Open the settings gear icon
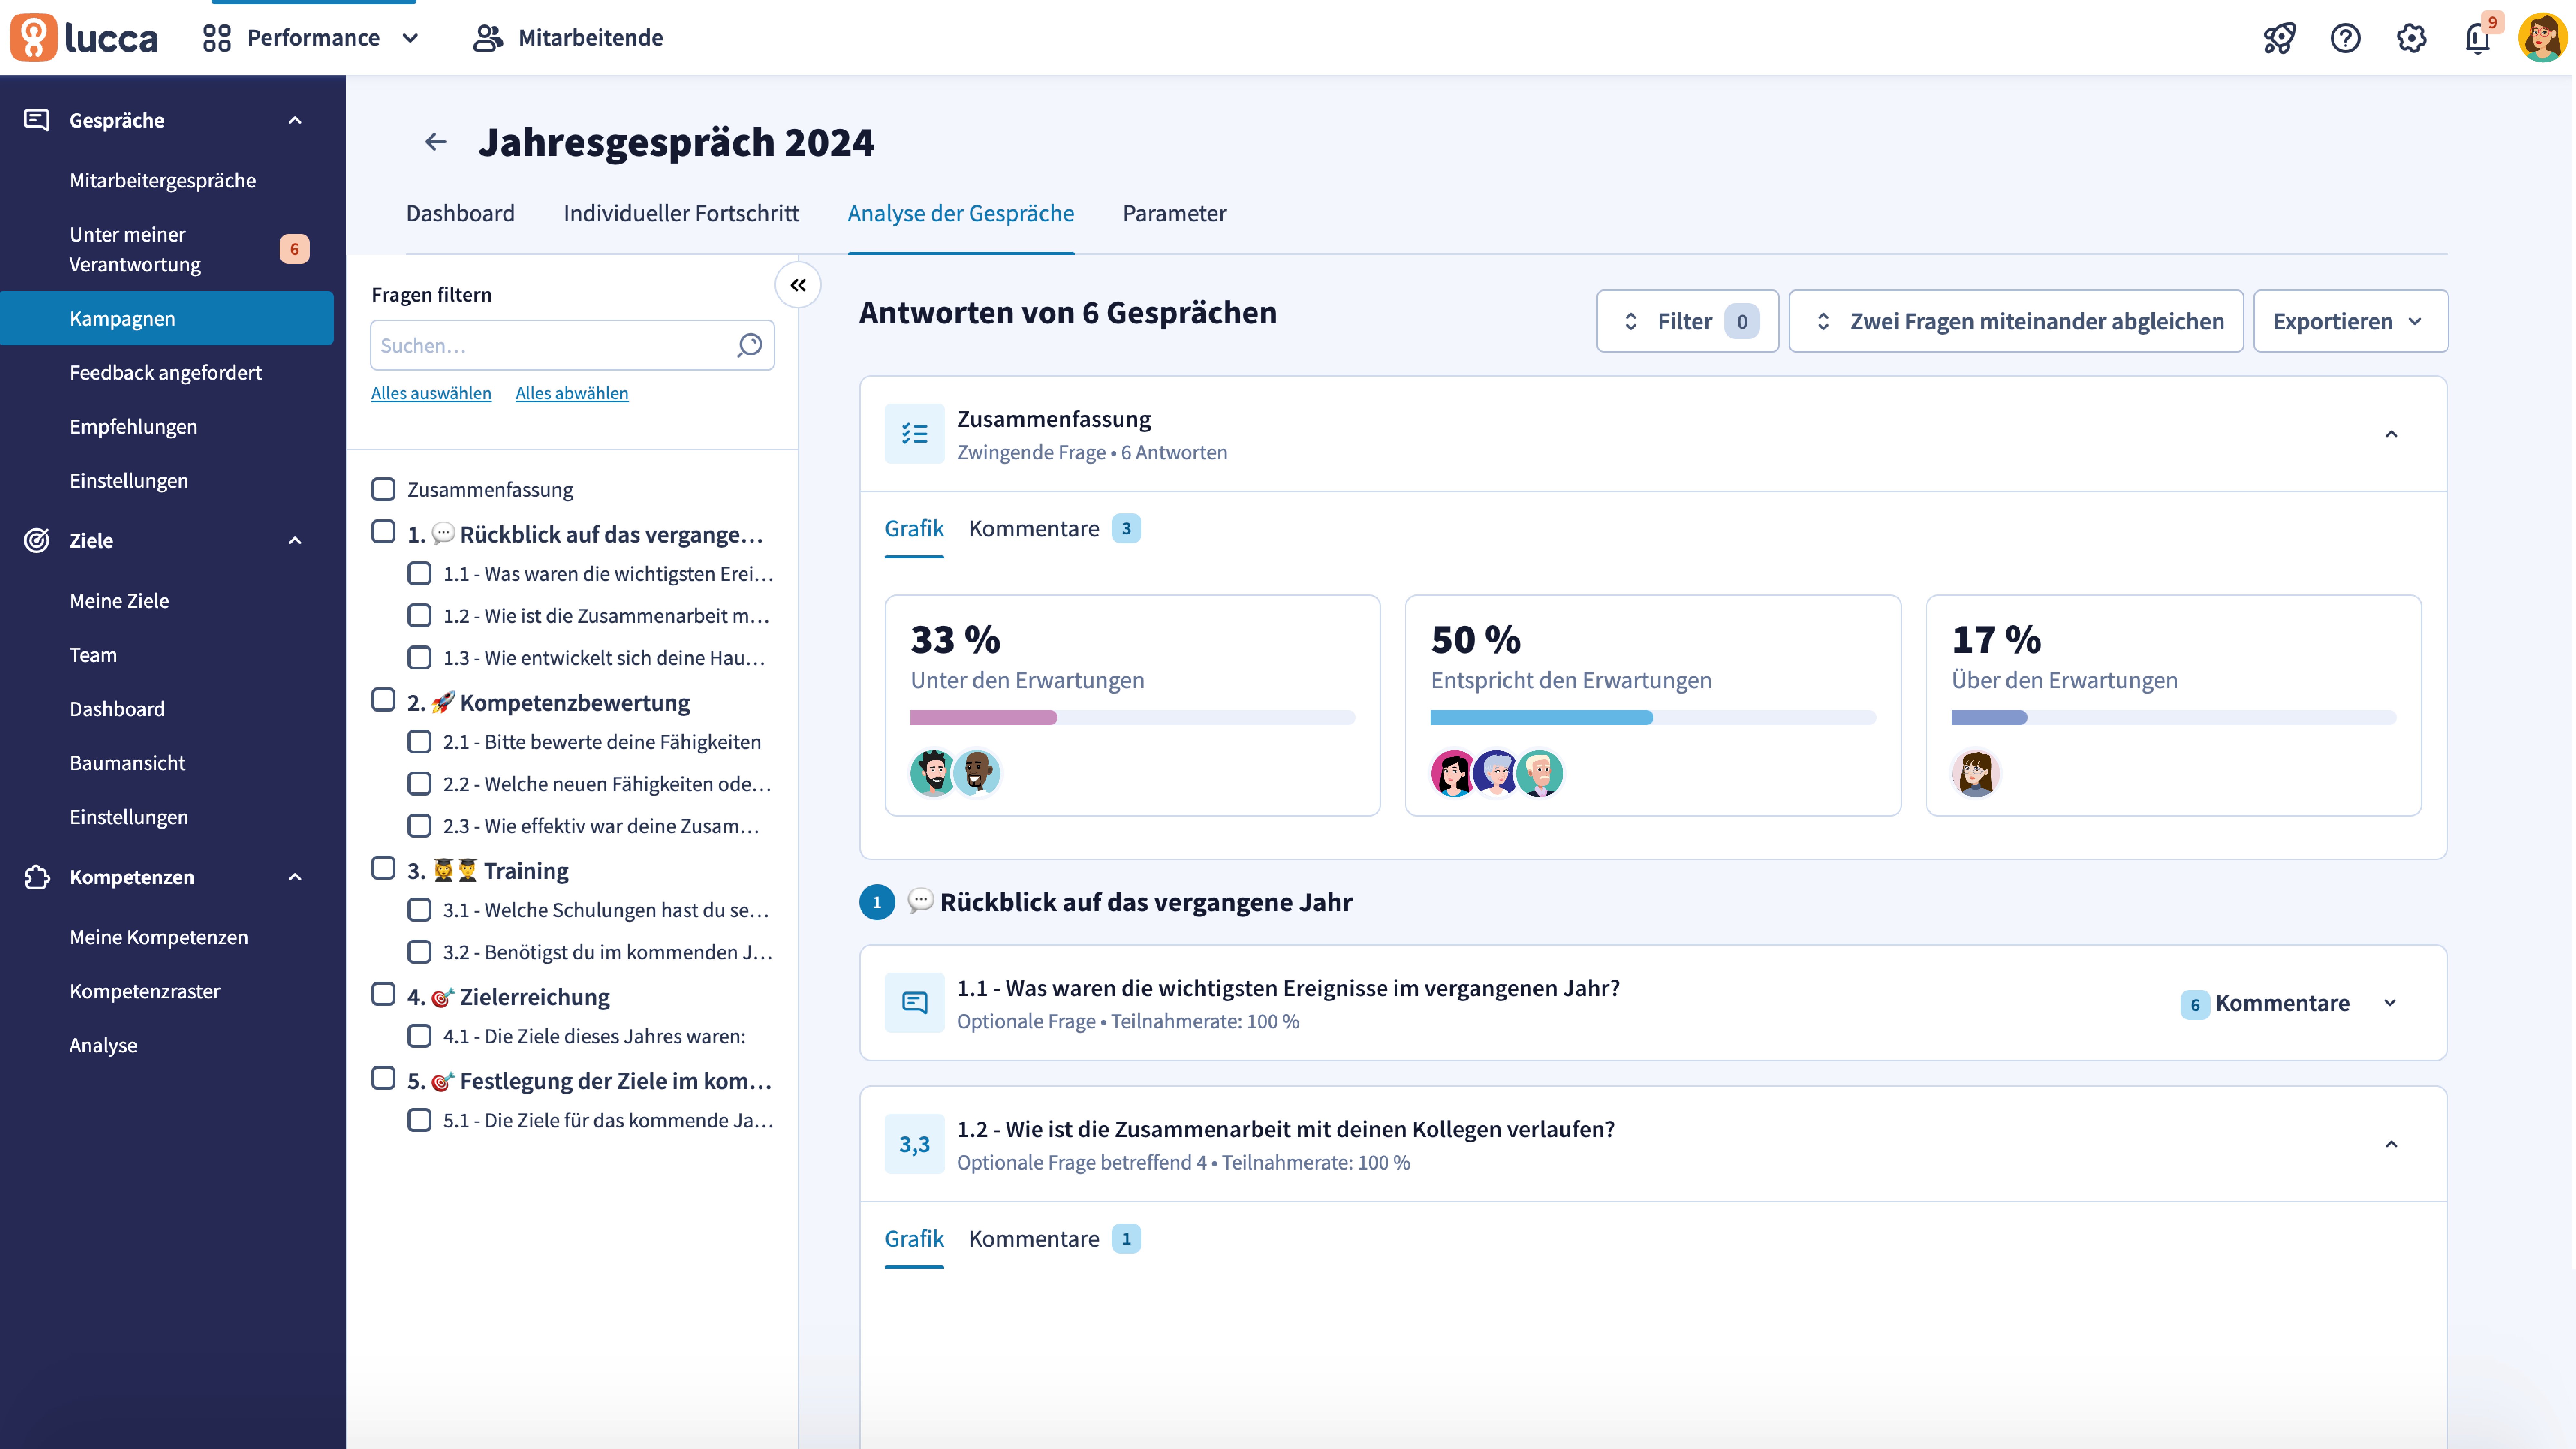The image size is (2576, 1449). coord(2411,38)
